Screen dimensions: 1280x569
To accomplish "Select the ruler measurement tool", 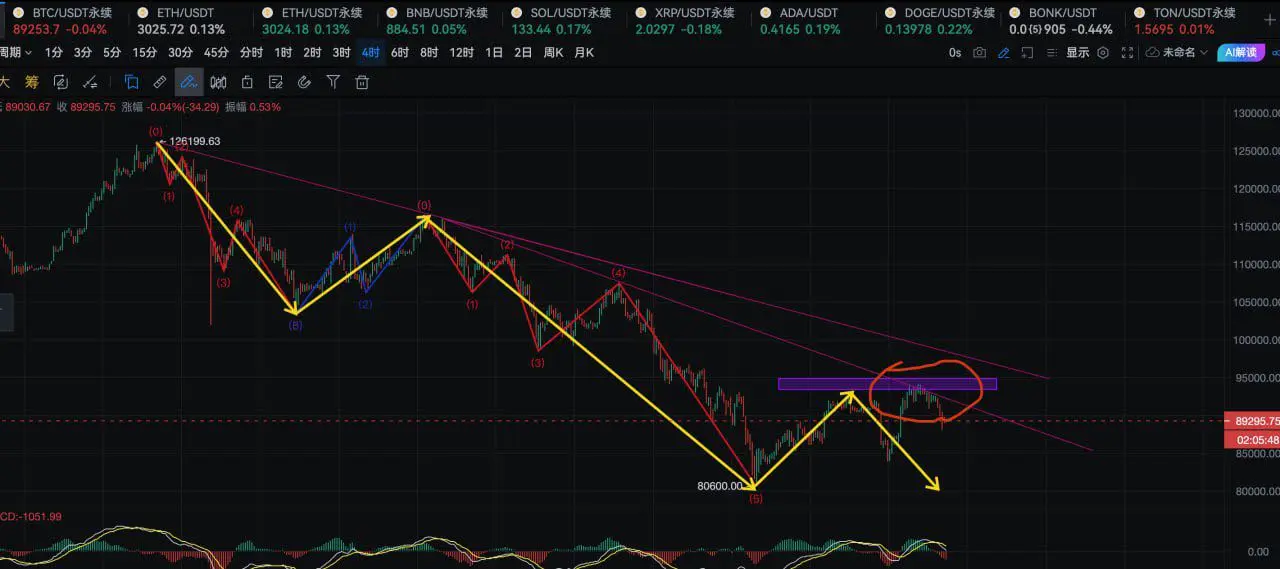I will coord(160,82).
